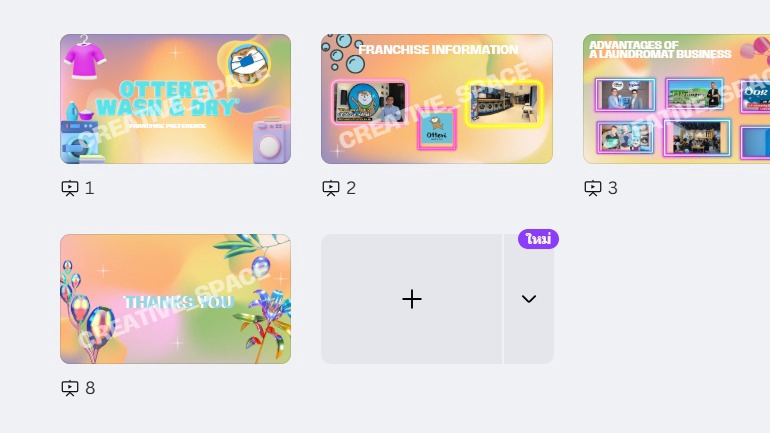Screen dimensions: 770x433
Task: Click the yellow-framed laundromat photo on slide 2
Action: click(504, 104)
